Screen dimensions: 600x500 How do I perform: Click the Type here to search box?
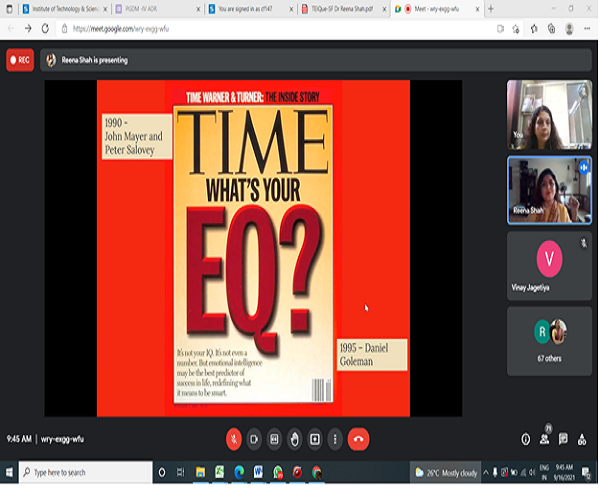click(x=86, y=472)
